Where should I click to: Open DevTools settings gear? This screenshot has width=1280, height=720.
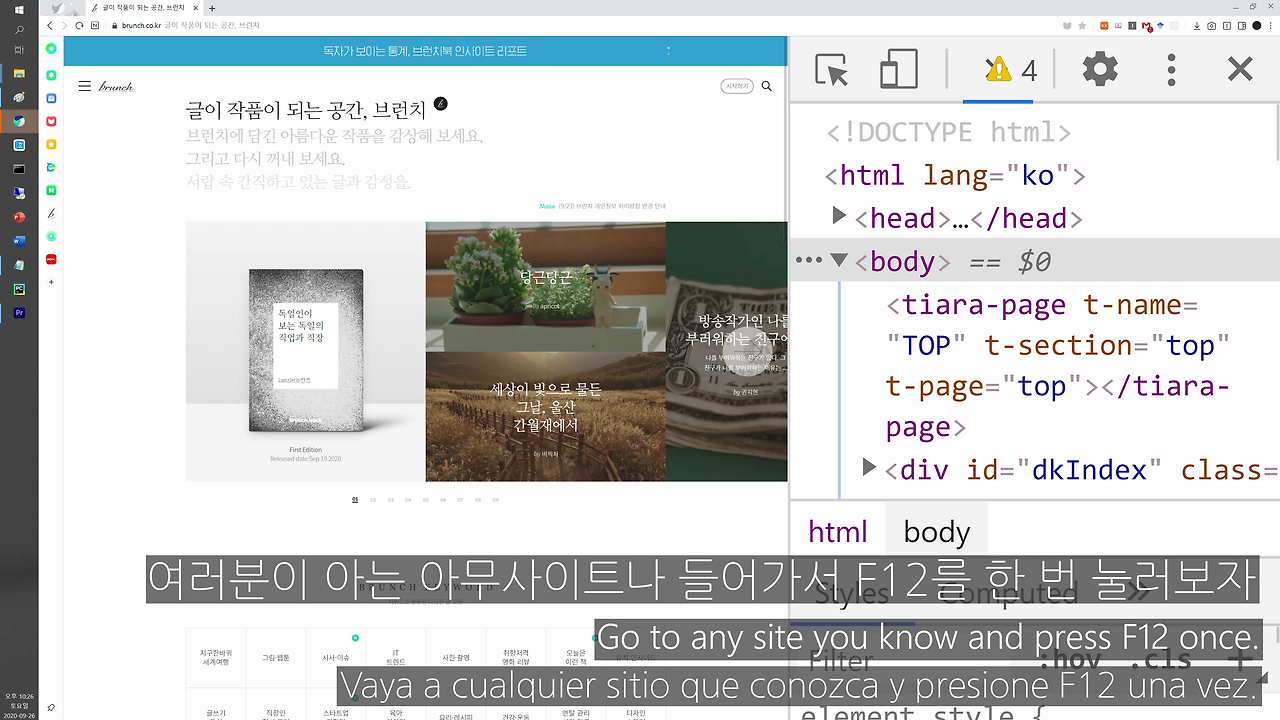click(x=1098, y=69)
